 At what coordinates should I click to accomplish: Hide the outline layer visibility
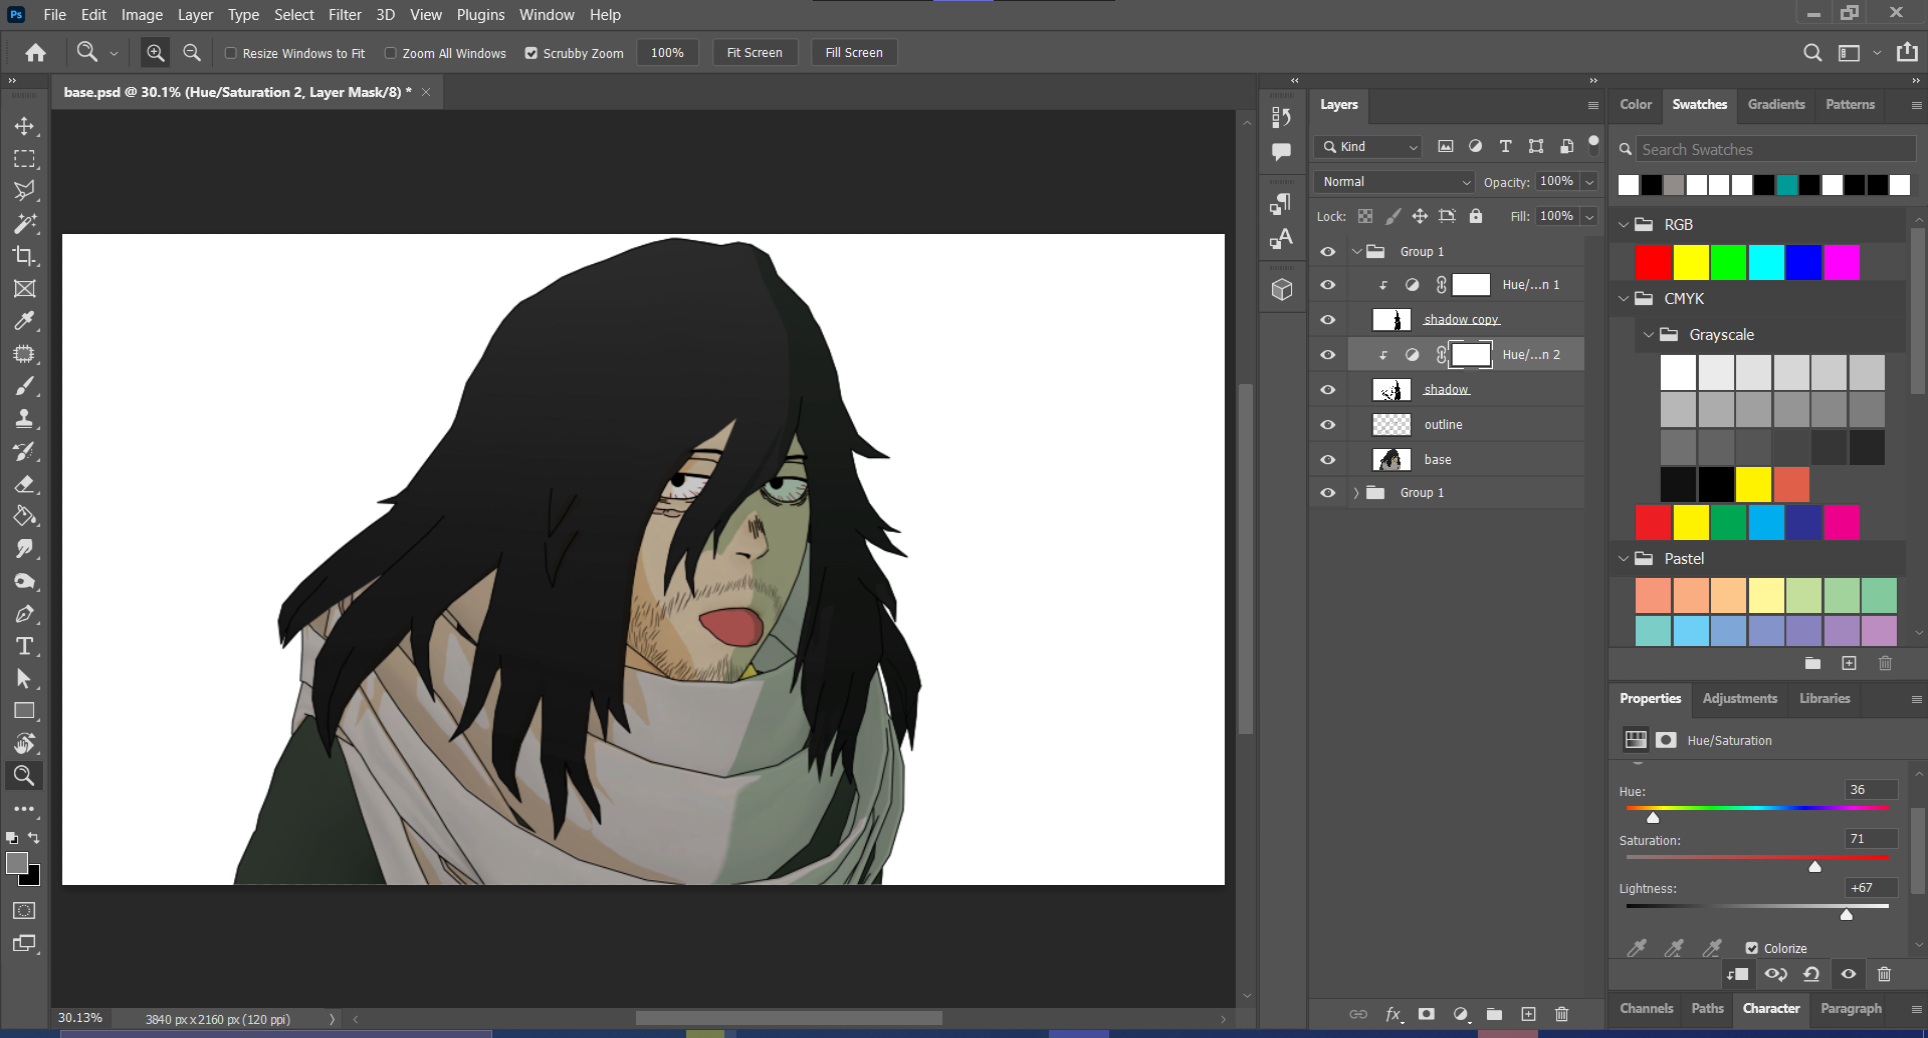point(1328,425)
